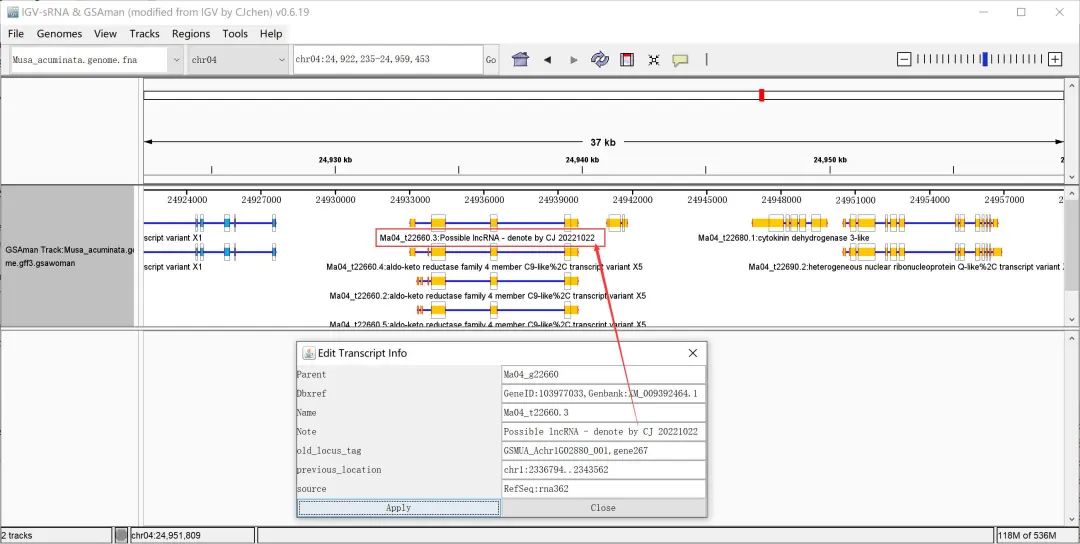Click the zoom level slider bar
The image size is (1080, 544).
[x=980, y=60]
